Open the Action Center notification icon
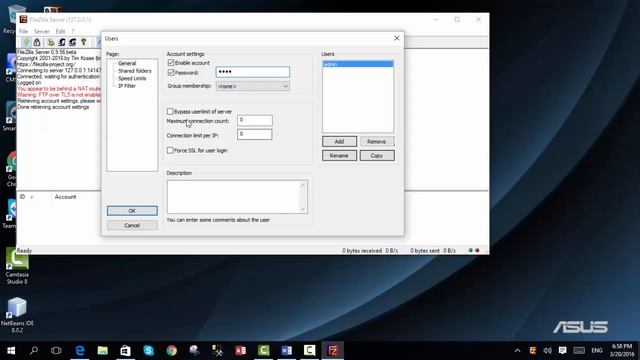The height and width of the screenshot is (360, 640). click(562, 351)
